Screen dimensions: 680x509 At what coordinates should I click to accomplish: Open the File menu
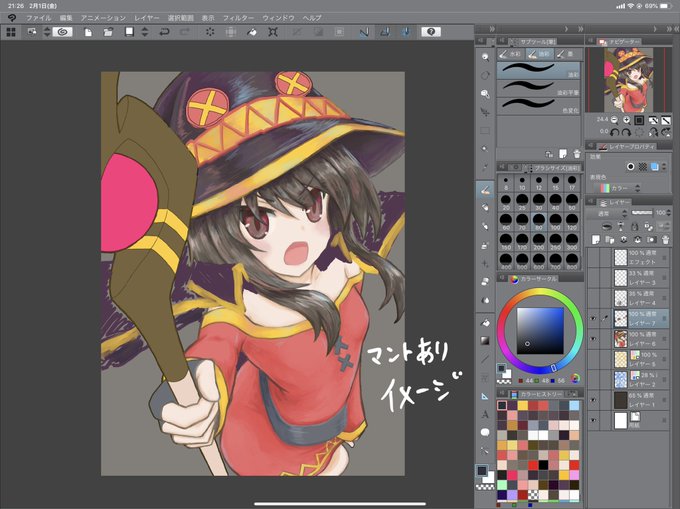39,18
